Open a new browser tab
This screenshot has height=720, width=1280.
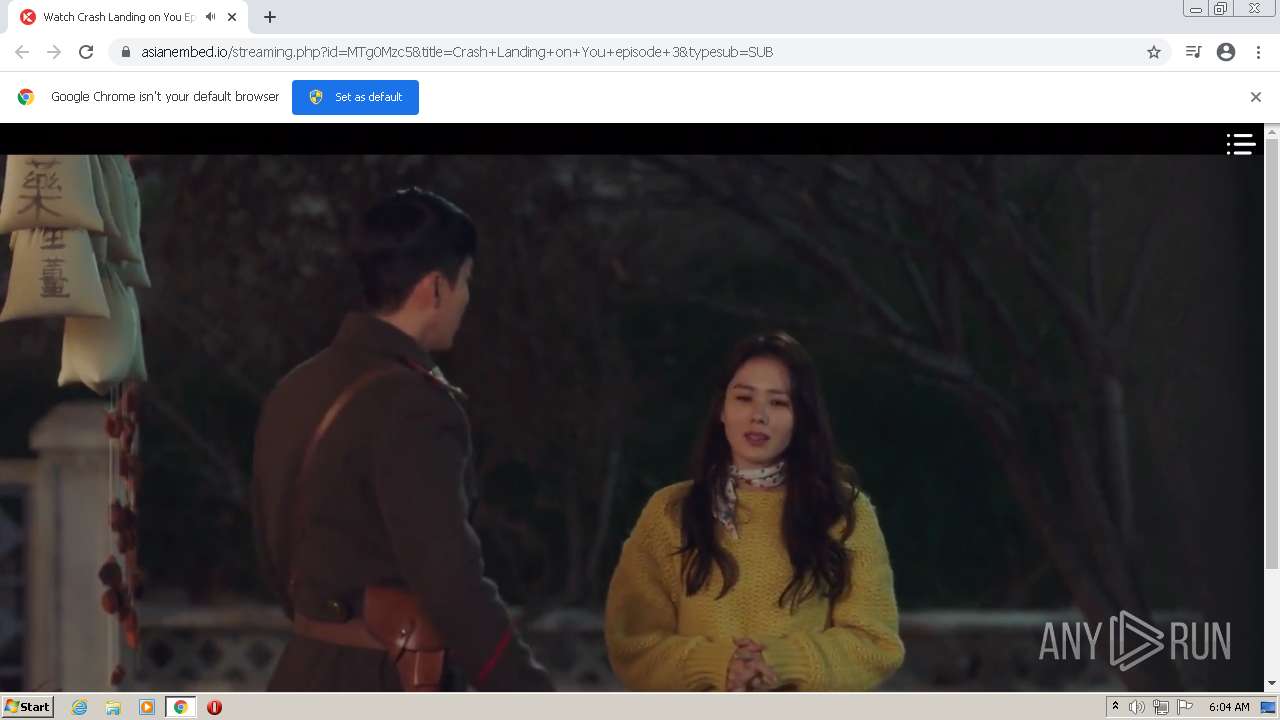(269, 17)
